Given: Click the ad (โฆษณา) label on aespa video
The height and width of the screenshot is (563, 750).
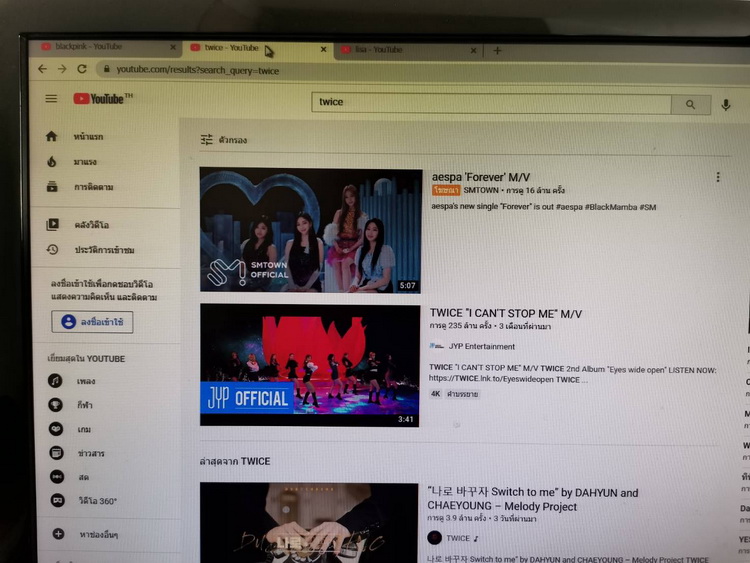Looking at the screenshot, I should click(446, 190).
